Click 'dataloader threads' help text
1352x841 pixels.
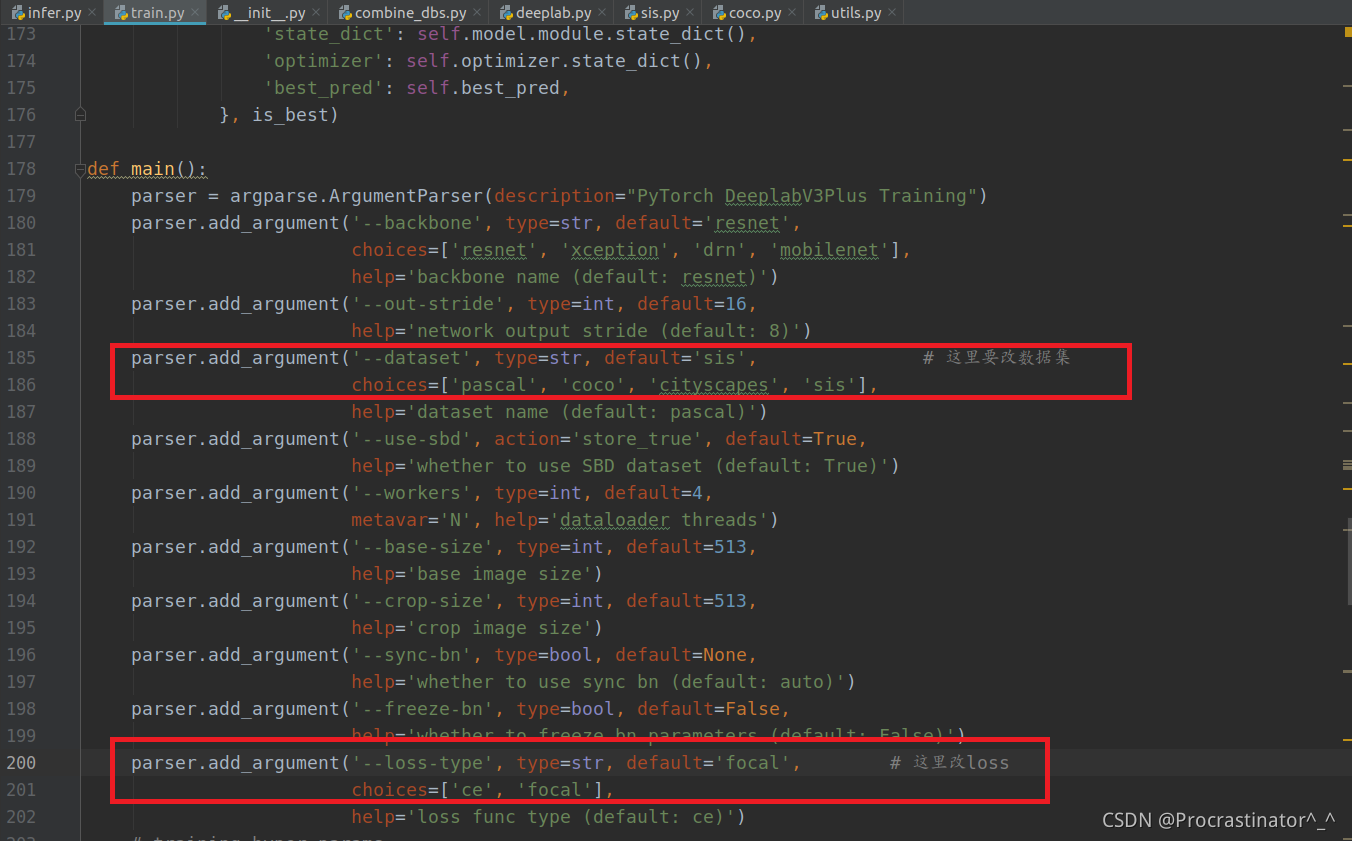[660, 520]
